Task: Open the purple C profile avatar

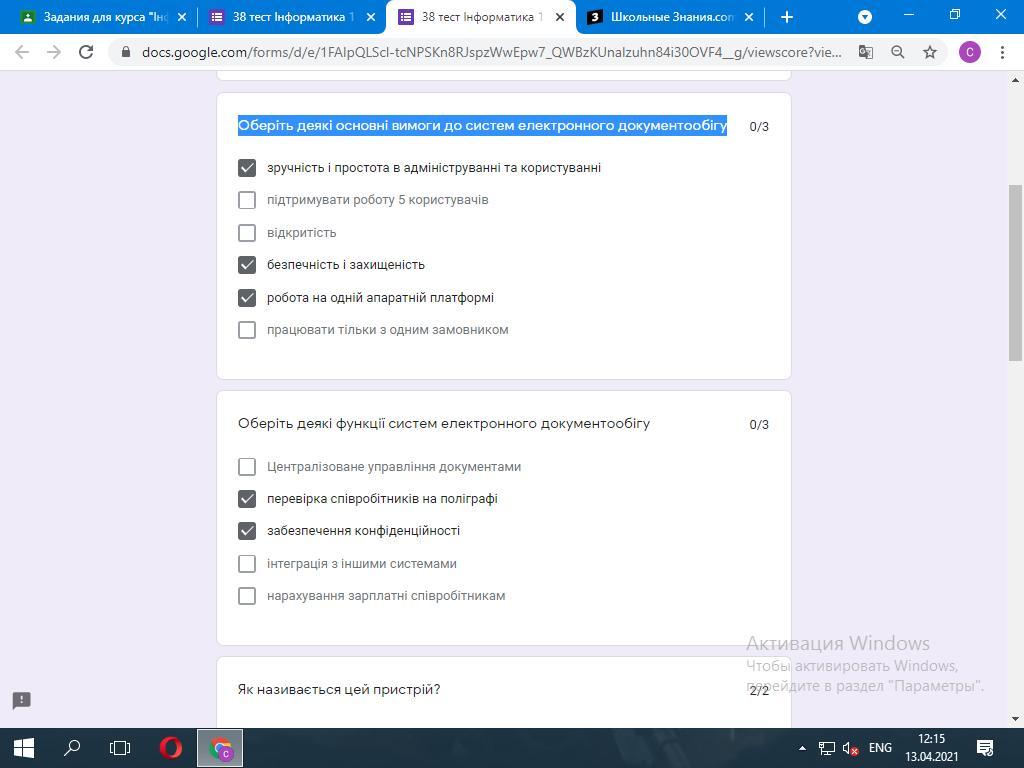Action: tap(970, 52)
